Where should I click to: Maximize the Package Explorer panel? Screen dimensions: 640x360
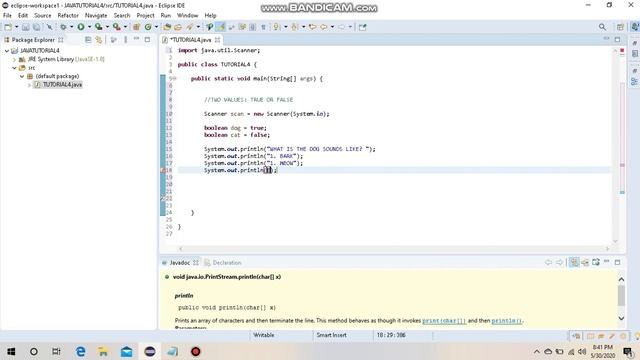pyautogui.click(x=147, y=40)
